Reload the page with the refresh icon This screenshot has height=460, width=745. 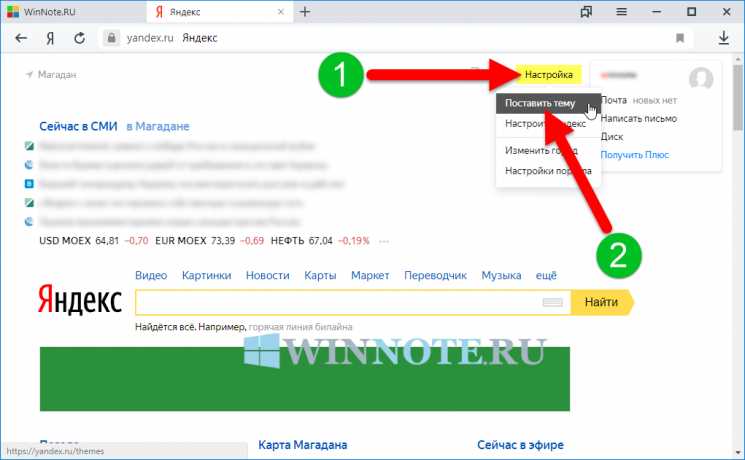76,38
